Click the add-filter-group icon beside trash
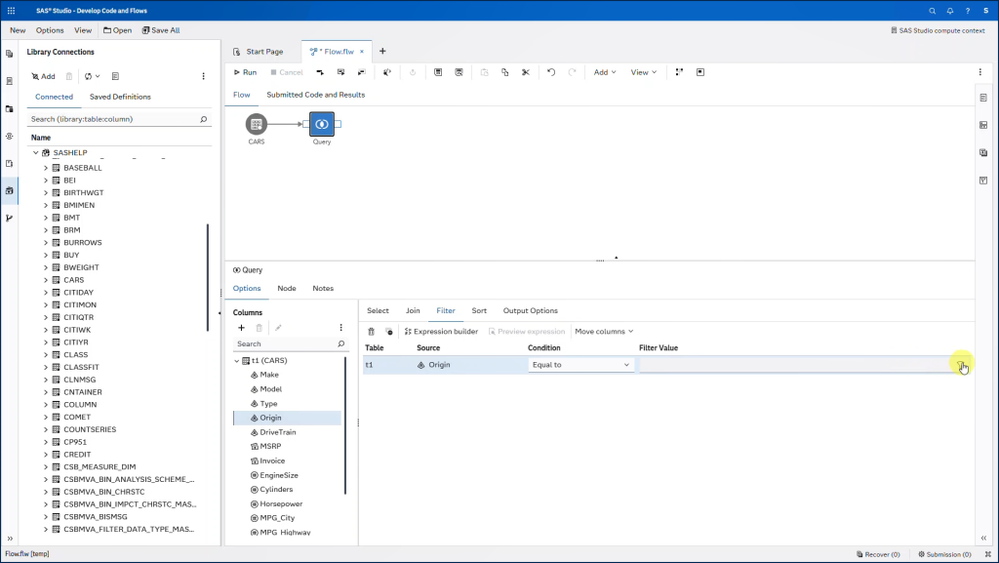 [389, 331]
